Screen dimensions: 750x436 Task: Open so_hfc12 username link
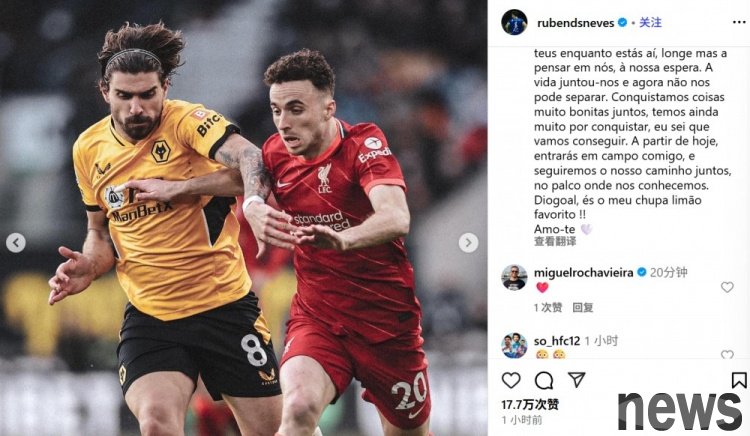pos(557,341)
